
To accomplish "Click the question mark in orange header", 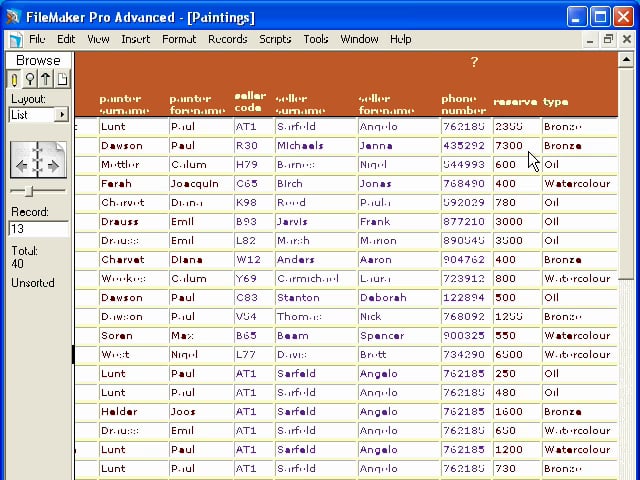I will [474, 62].
